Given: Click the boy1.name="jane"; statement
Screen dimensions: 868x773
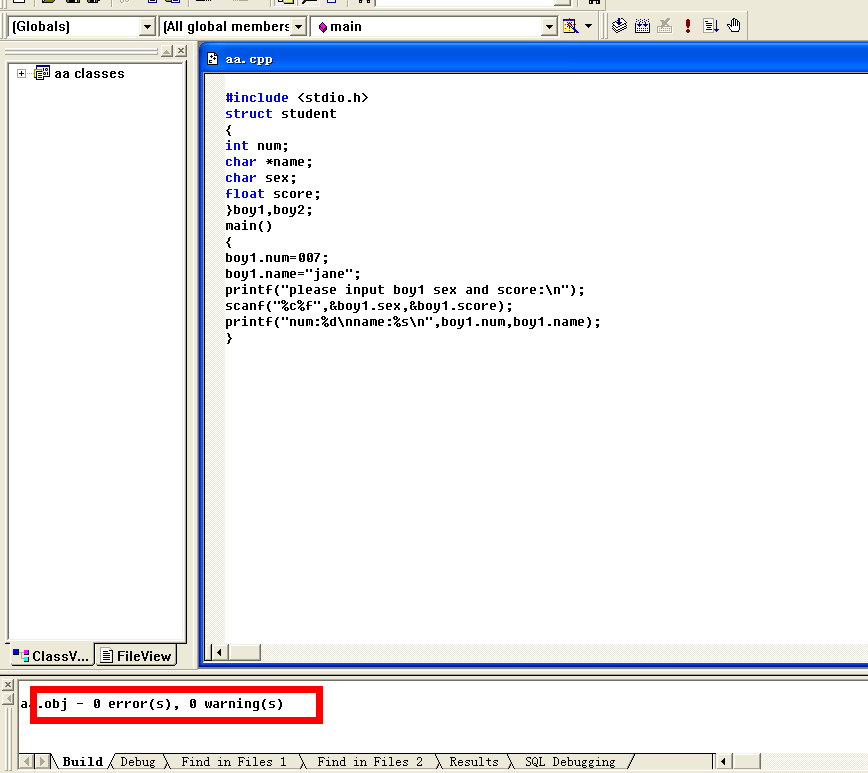Looking at the screenshot, I should click(x=293, y=274).
